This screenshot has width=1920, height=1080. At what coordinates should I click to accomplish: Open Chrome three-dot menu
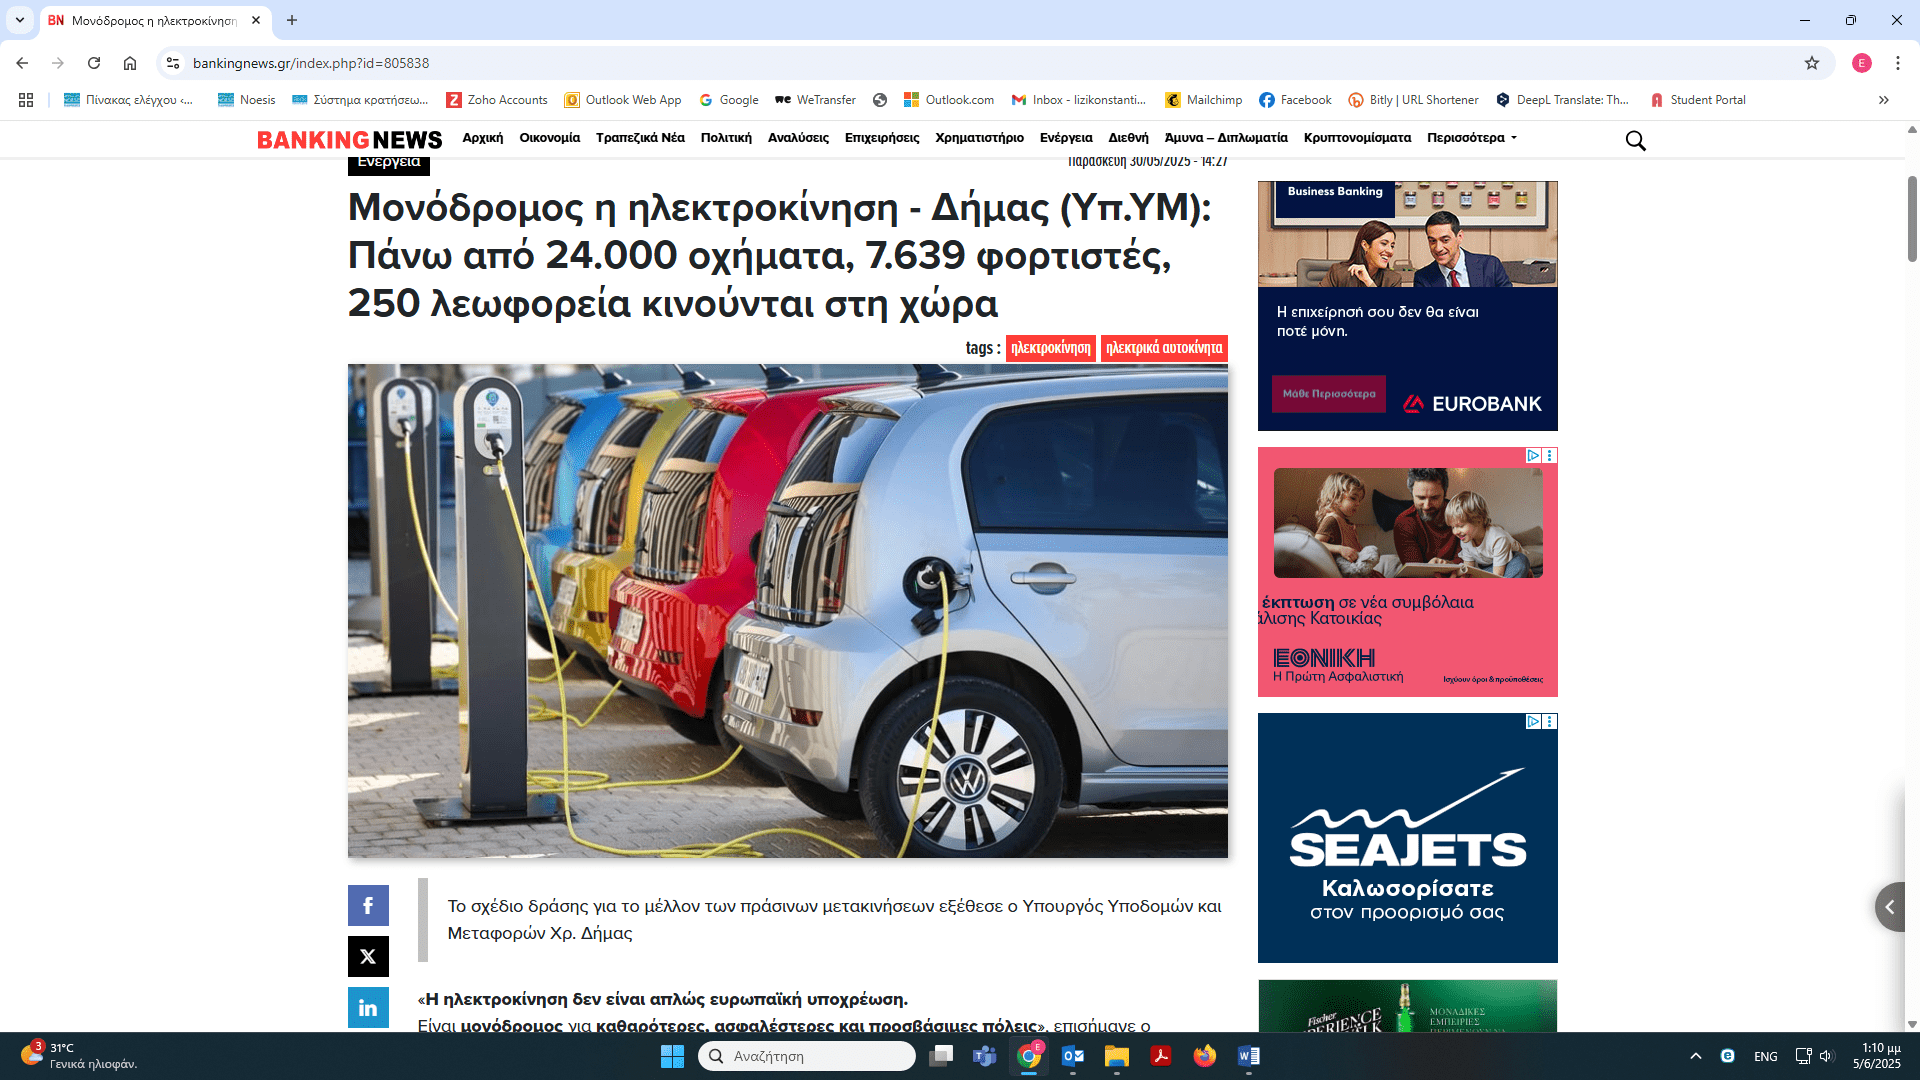tap(1897, 63)
